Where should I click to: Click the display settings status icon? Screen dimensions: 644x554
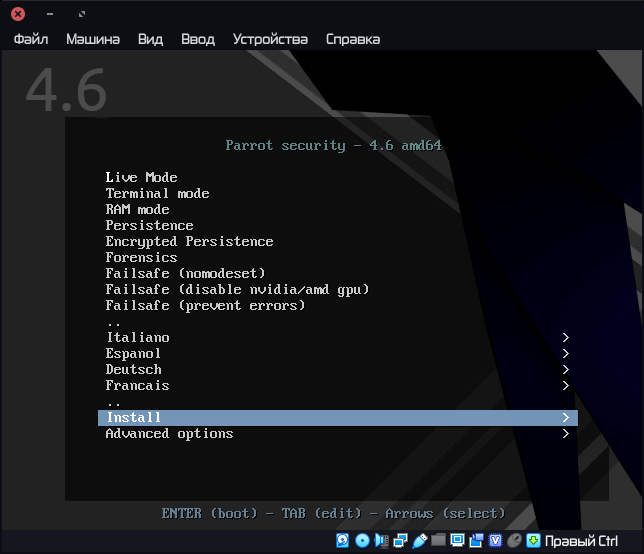457,541
